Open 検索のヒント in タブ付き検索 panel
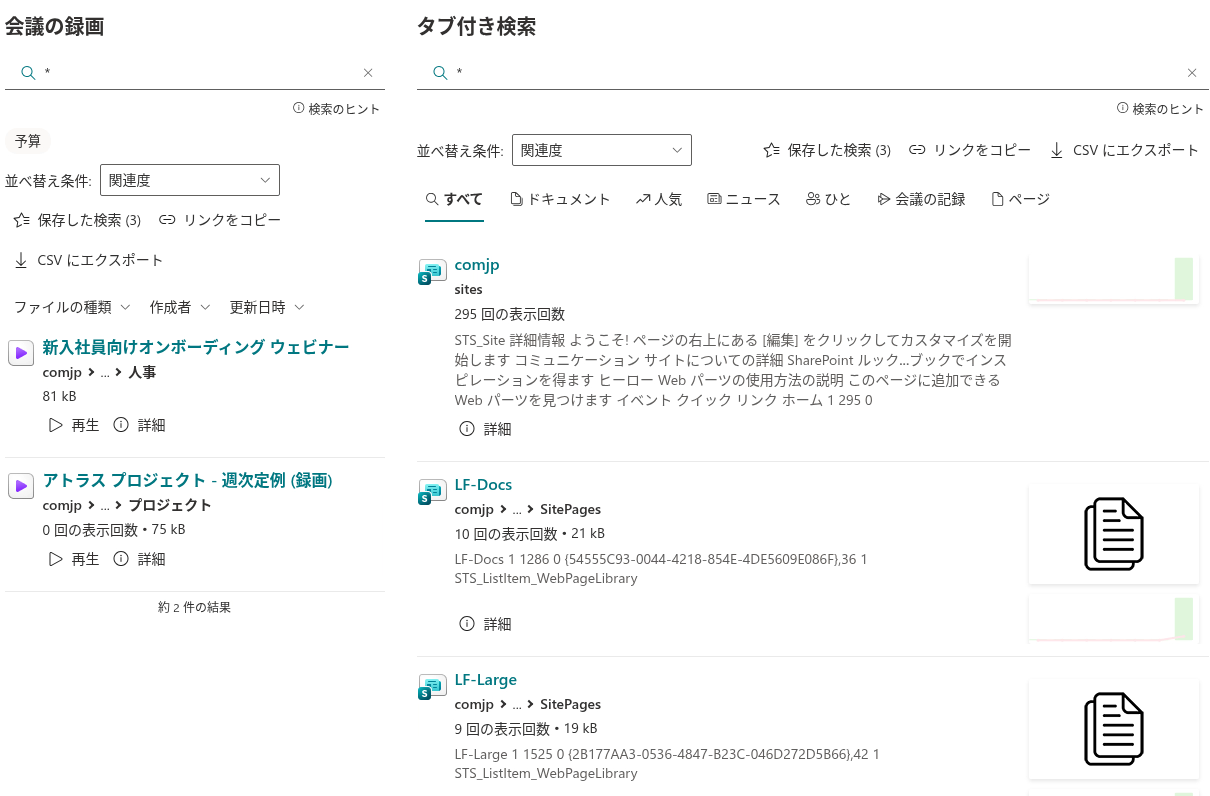 (x=1161, y=109)
